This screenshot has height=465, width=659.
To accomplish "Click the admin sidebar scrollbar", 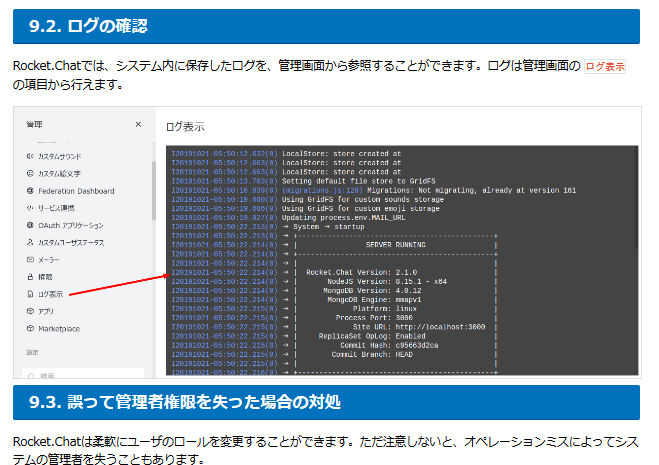I will coord(154,190).
